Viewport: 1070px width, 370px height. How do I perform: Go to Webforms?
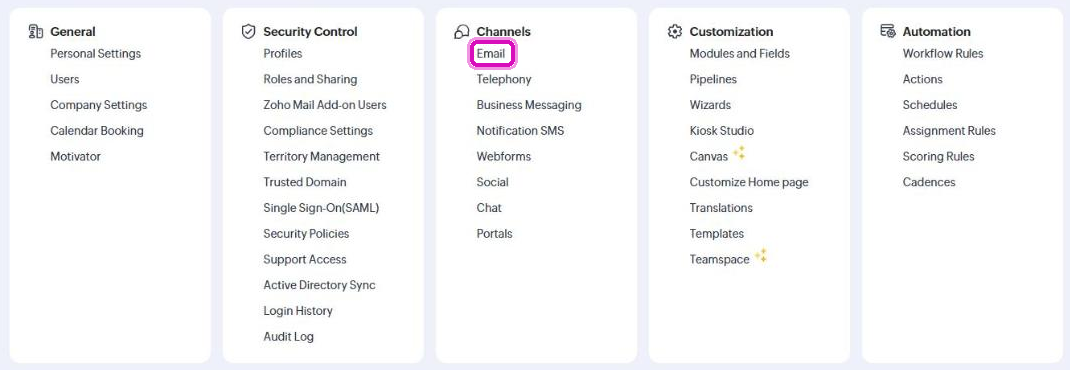[504, 156]
